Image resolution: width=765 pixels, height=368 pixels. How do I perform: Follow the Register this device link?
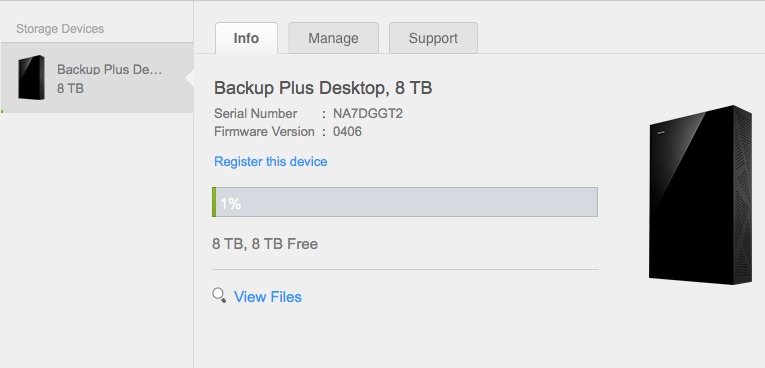tap(271, 162)
